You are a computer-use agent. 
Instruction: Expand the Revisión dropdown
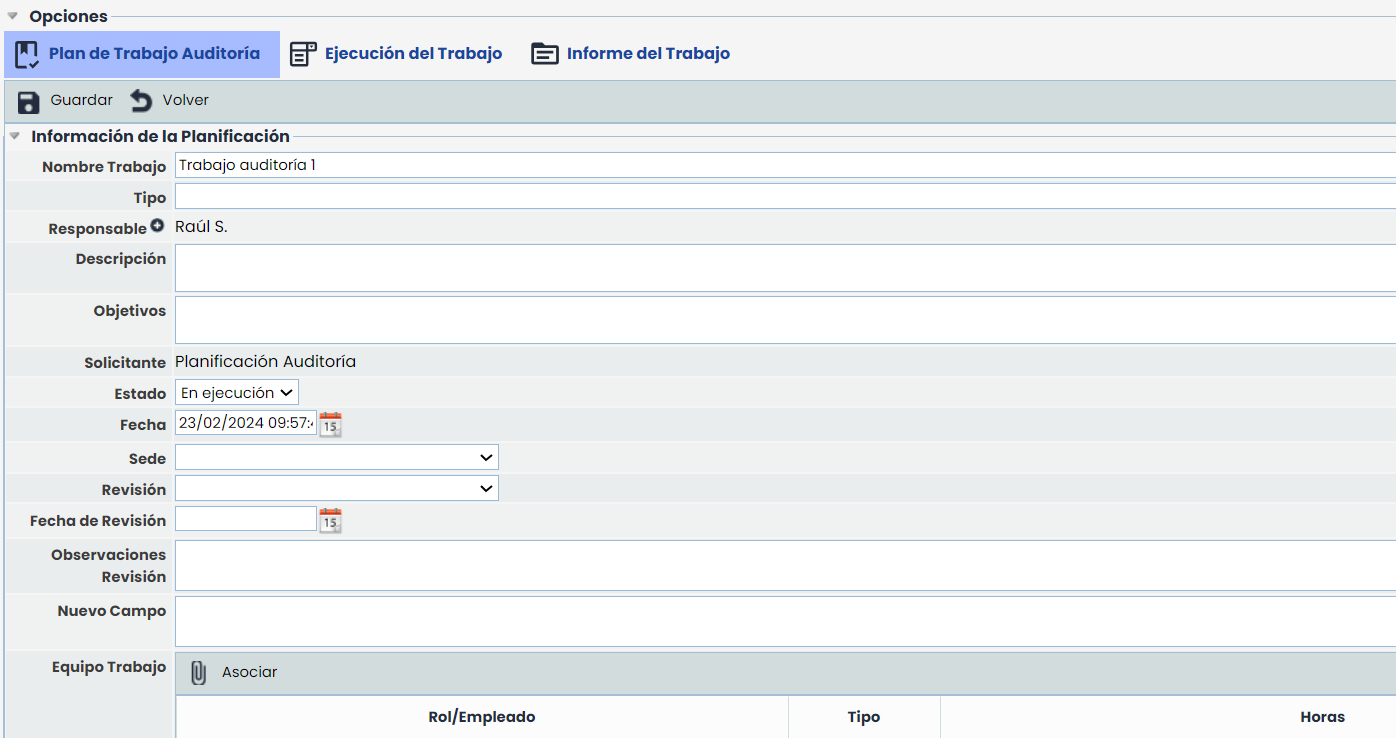pyautogui.click(x=336, y=489)
